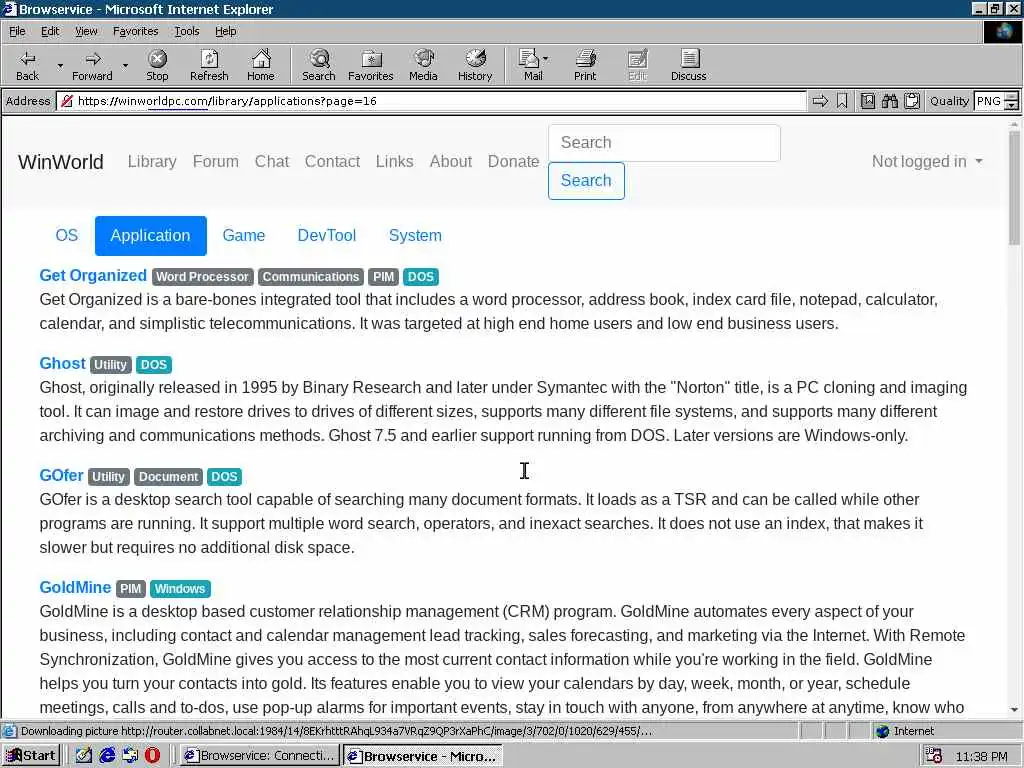Open the Ghost entry link
The height and width of the screenshot is (768, 1024).
(62, 364)
